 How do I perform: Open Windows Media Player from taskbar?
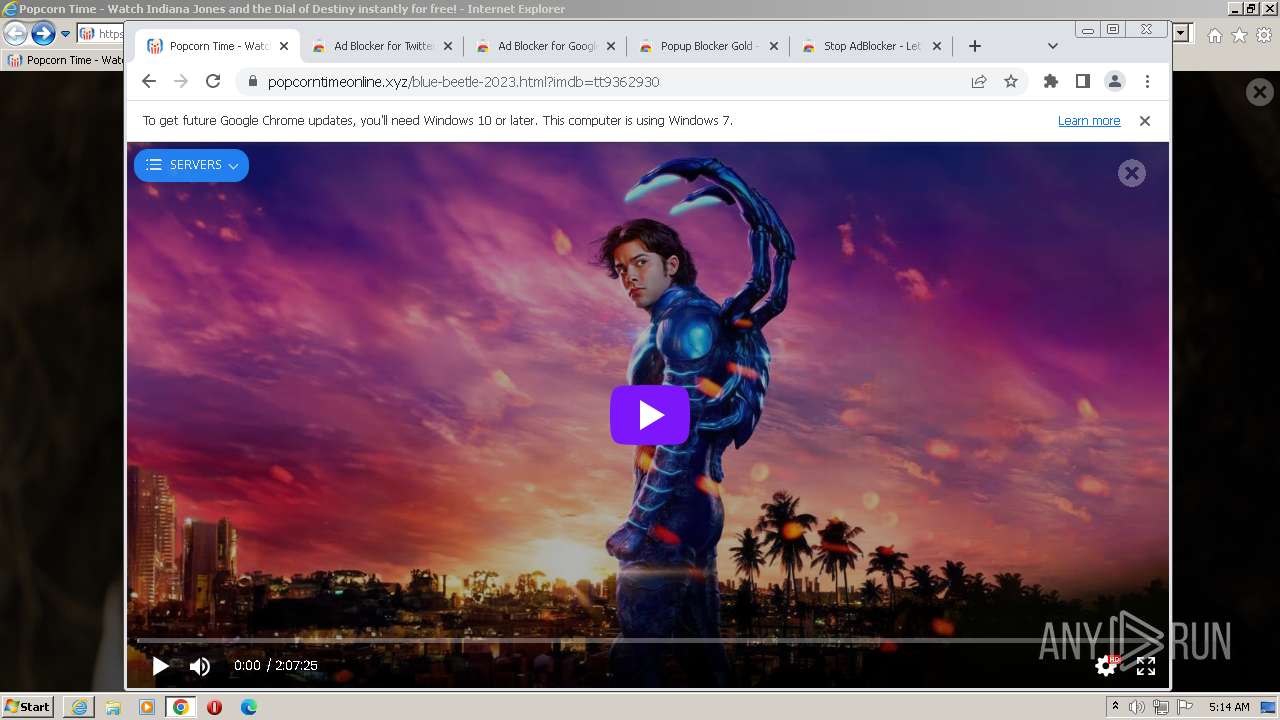pos(147,707)
